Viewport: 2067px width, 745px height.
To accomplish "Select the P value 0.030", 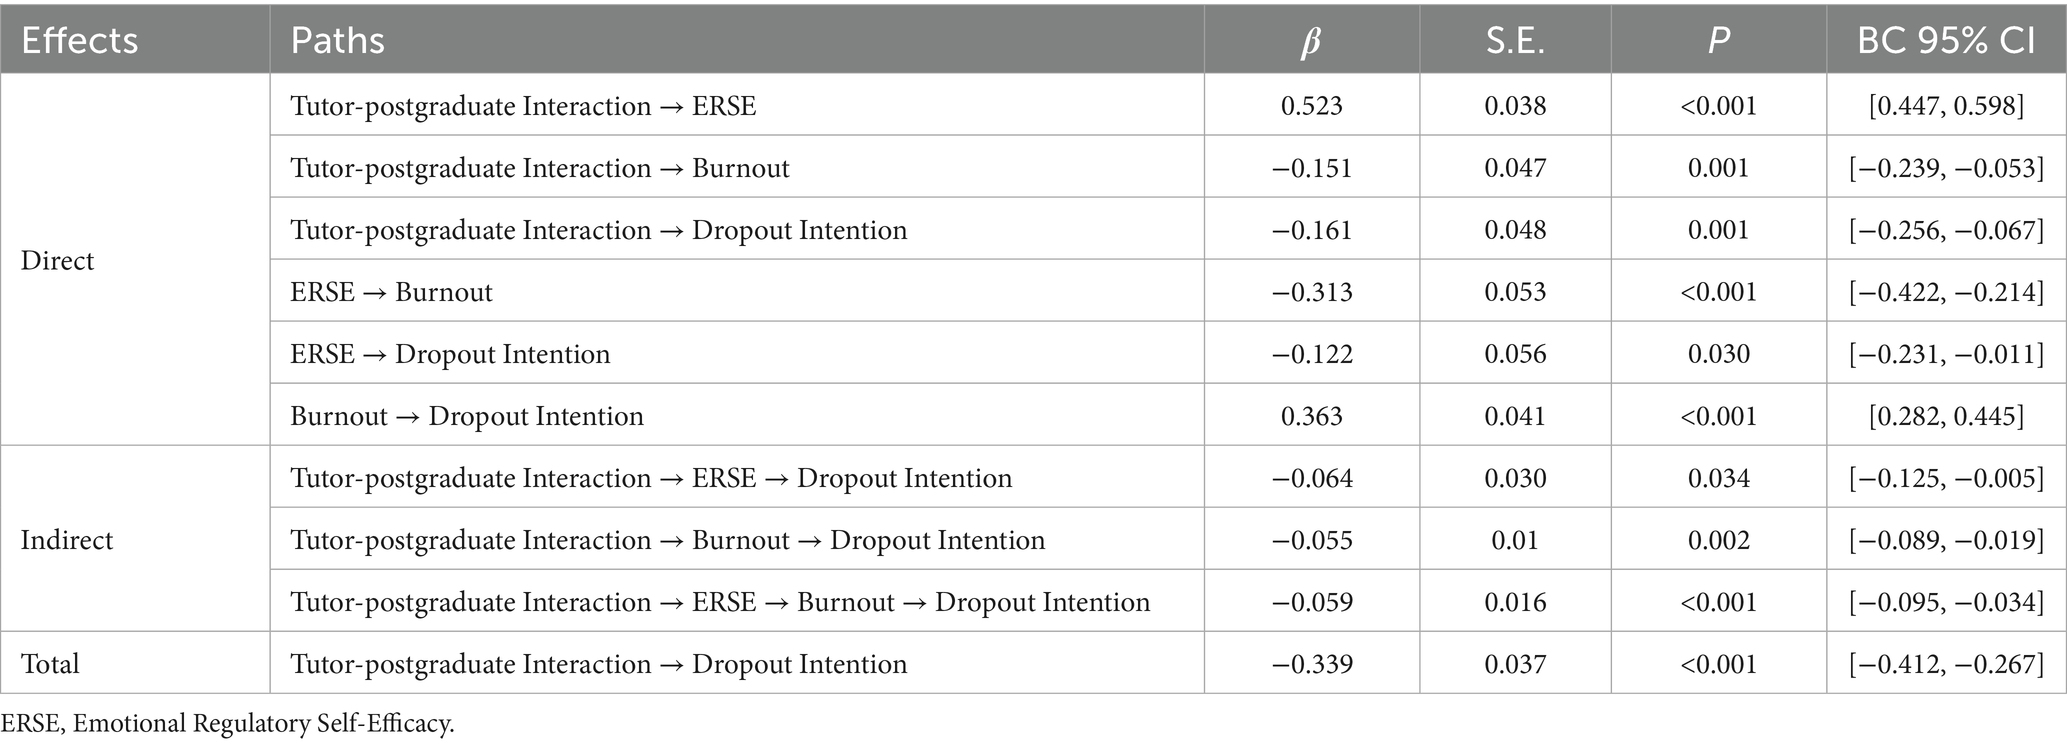I will [1718, 354].
